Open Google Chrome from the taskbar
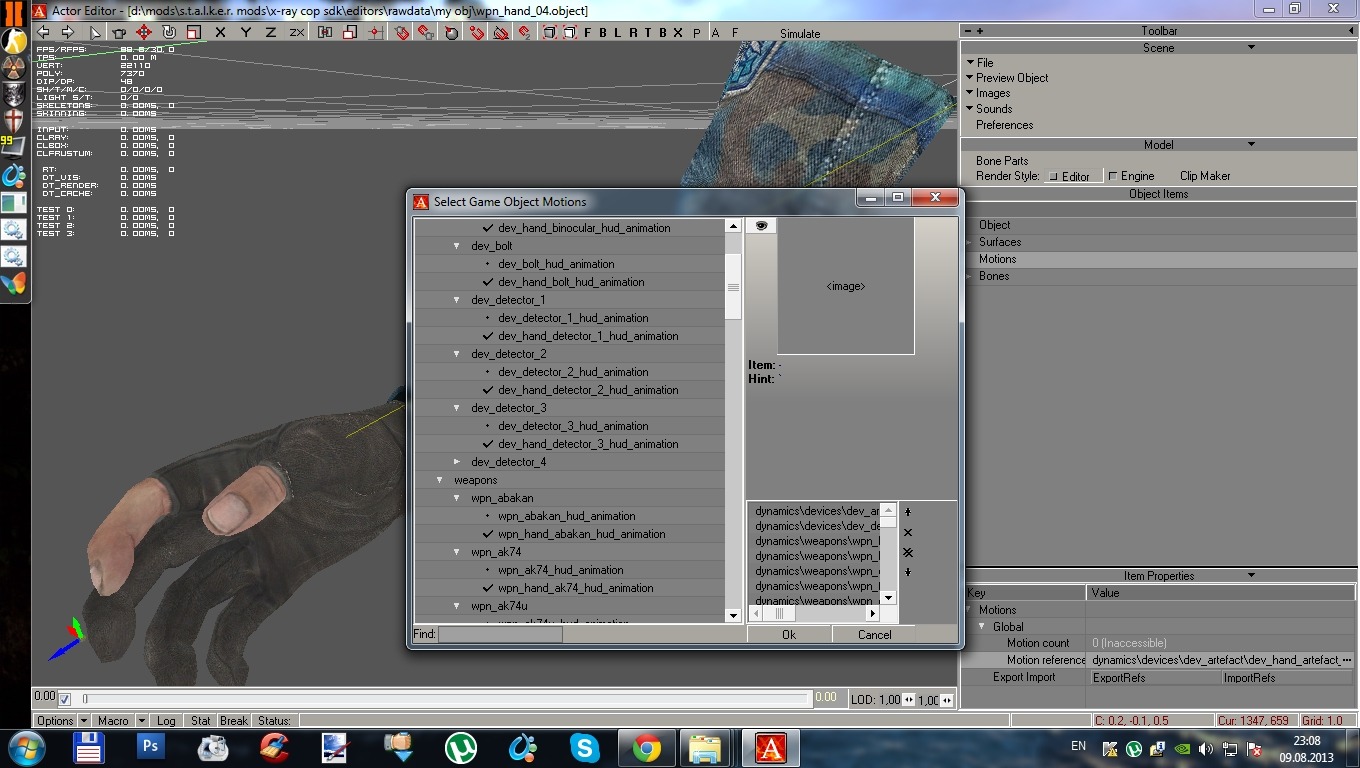 tap(646, 747)
